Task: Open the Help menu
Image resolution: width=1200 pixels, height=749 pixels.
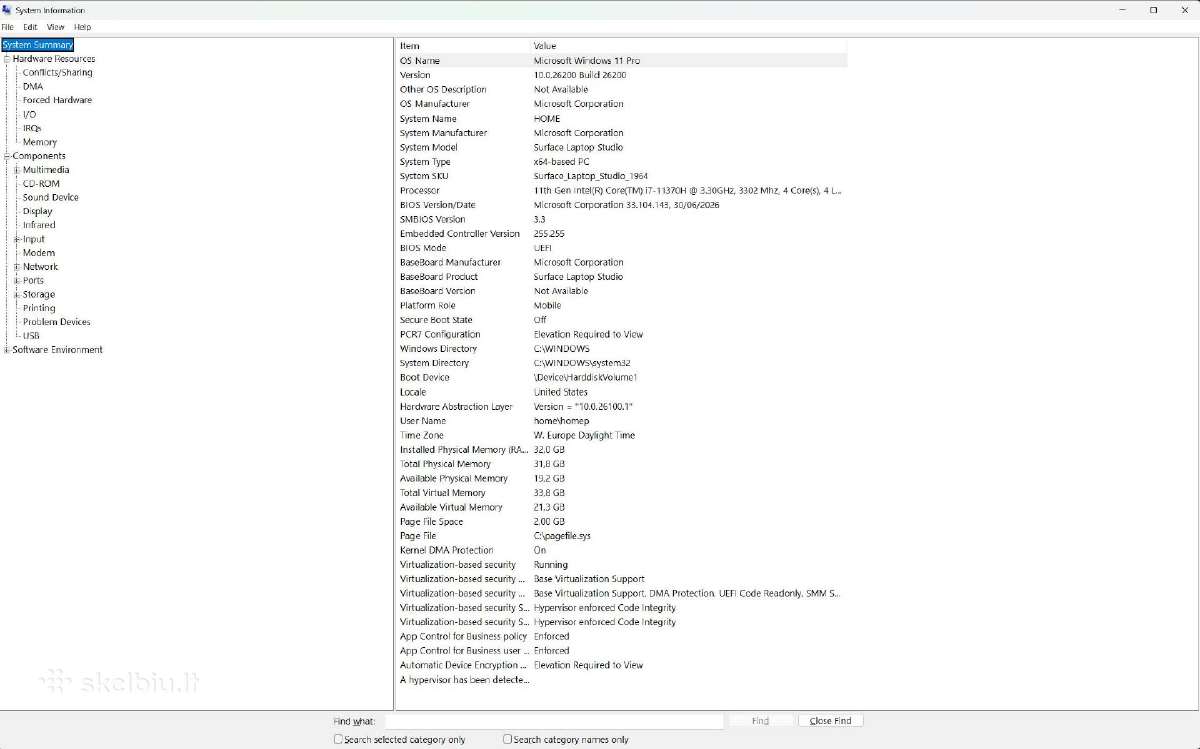Action: [82, 27]
